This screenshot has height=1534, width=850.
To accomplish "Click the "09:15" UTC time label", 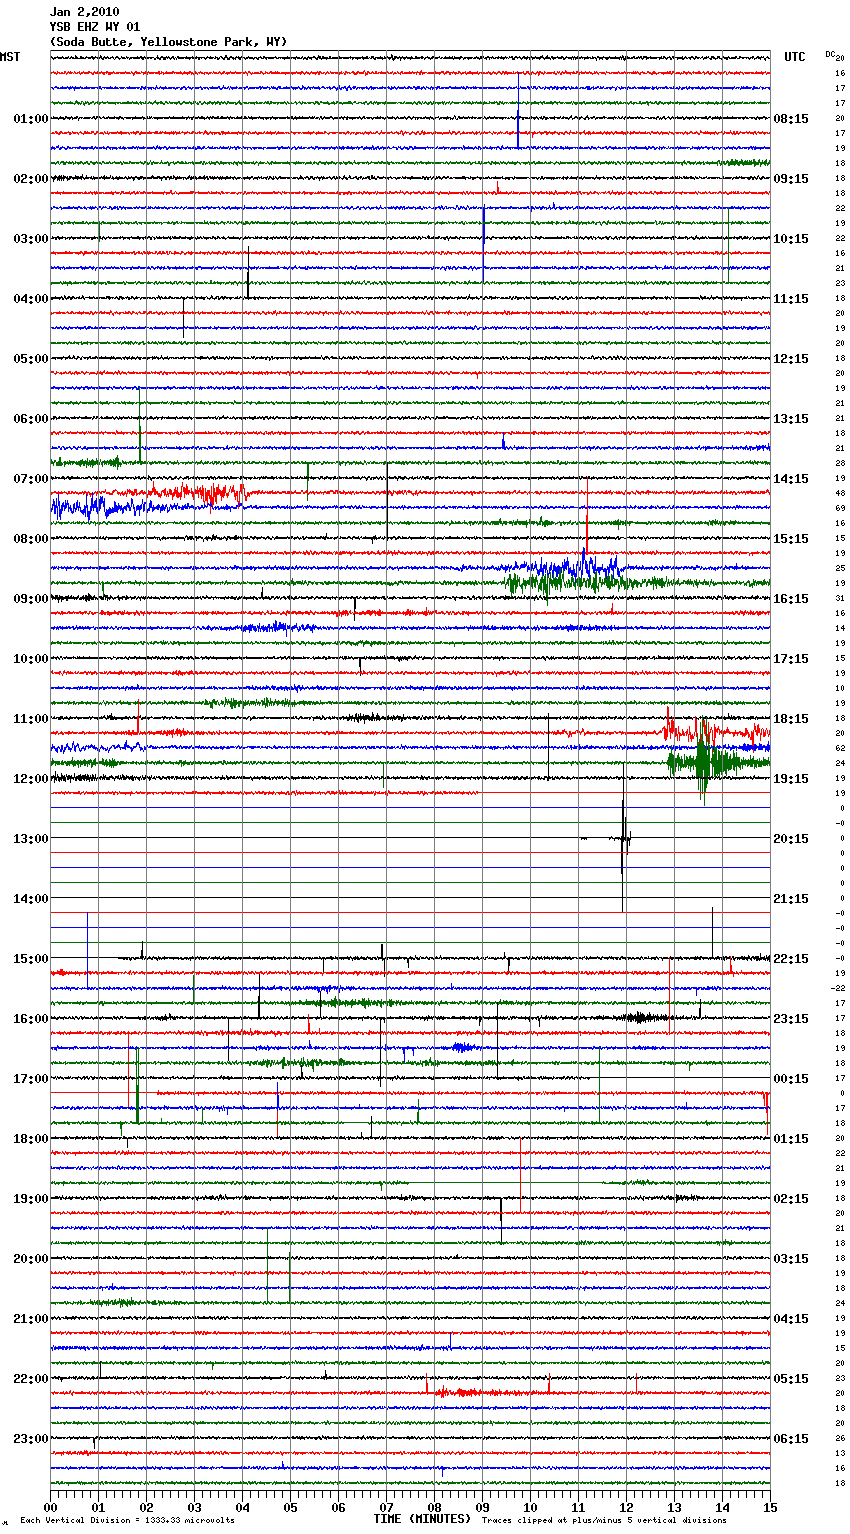I will pyautogui.click(x=791, y=179).
